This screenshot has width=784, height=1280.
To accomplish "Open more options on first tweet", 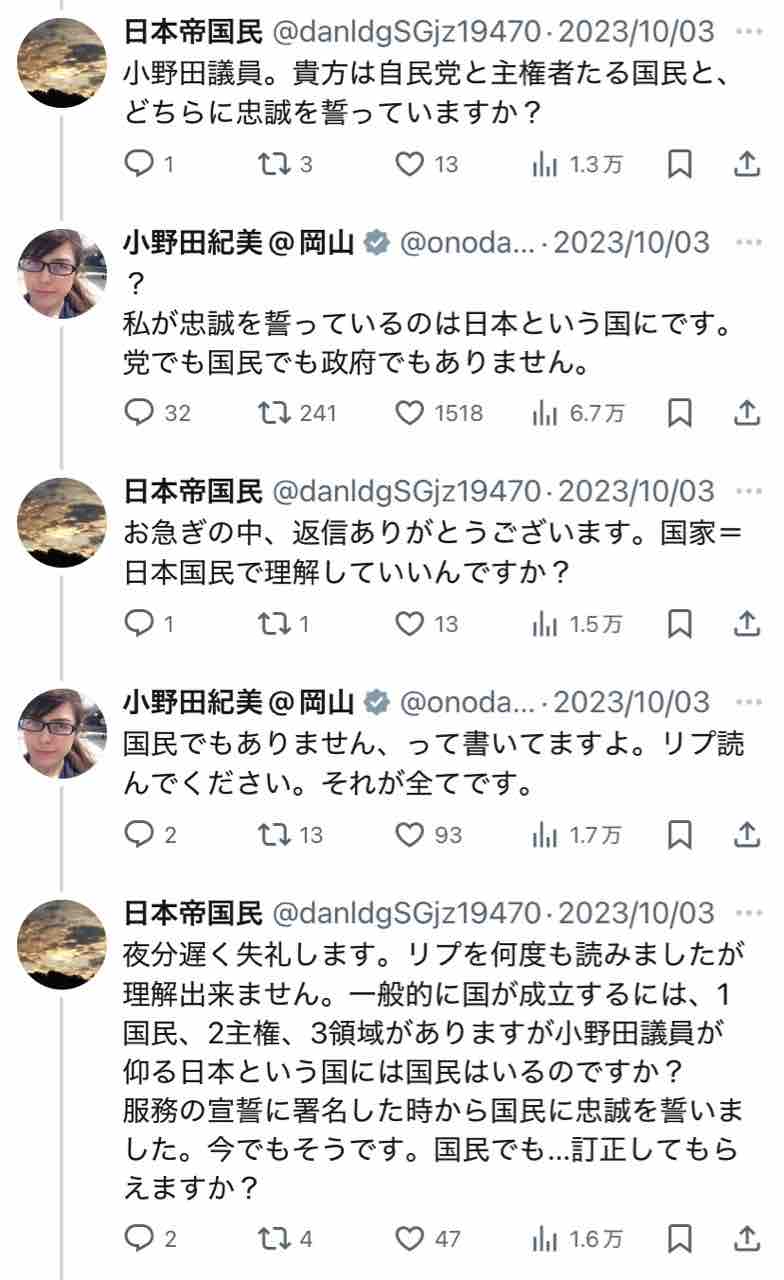I will click(x=748, y=31).
